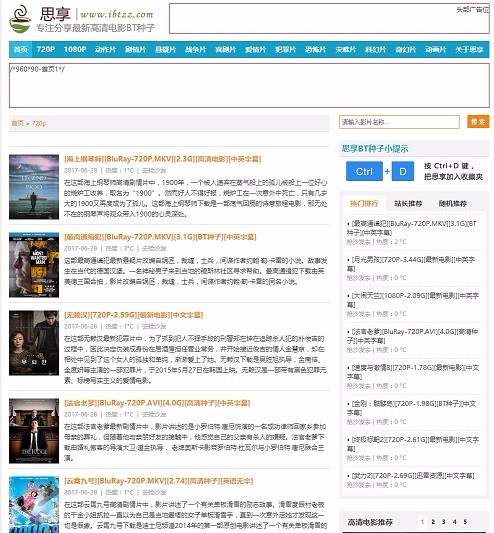
Task: Go to 奇幻片 category
Action: (x=406, y=50)
